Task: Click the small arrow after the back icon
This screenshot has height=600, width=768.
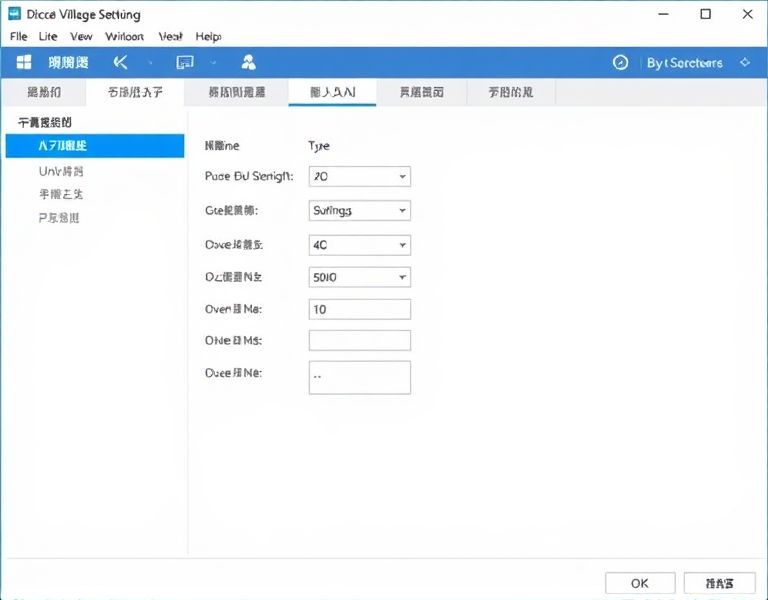Action: tap(150, 63)
